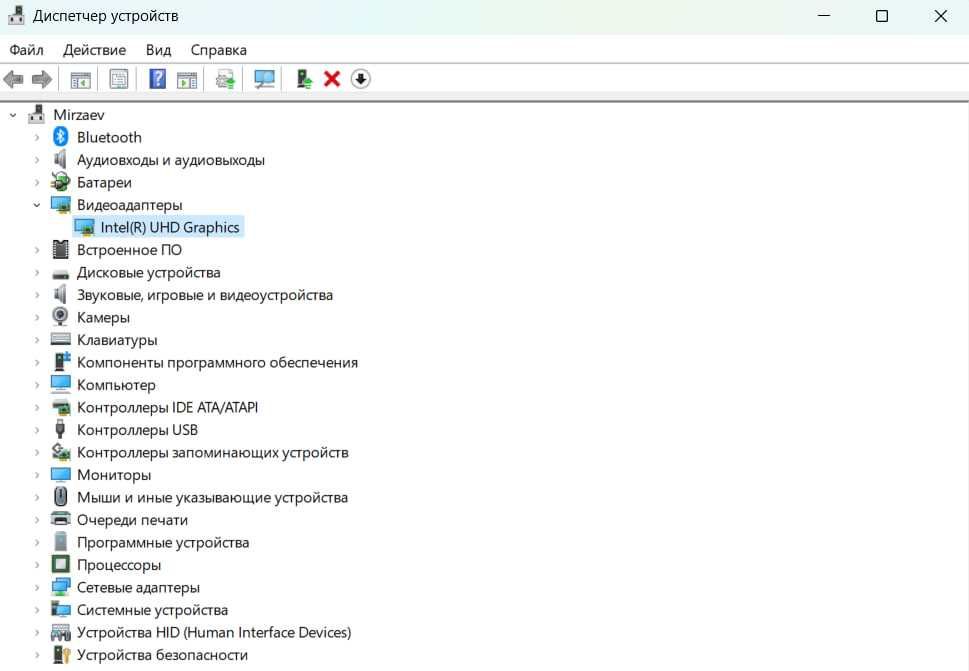The width and height of the screenshot is (969, 671).
Task: Select the Программные устройства row
Action: [x=163, y=542]
